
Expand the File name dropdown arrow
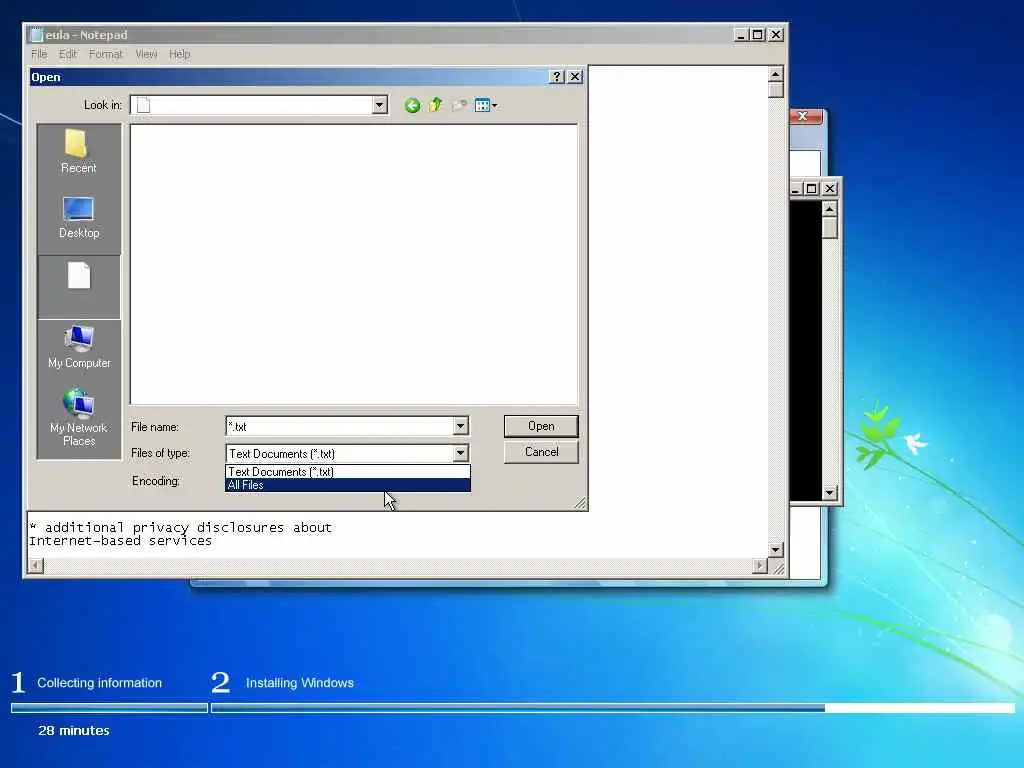tap(460, 426)
